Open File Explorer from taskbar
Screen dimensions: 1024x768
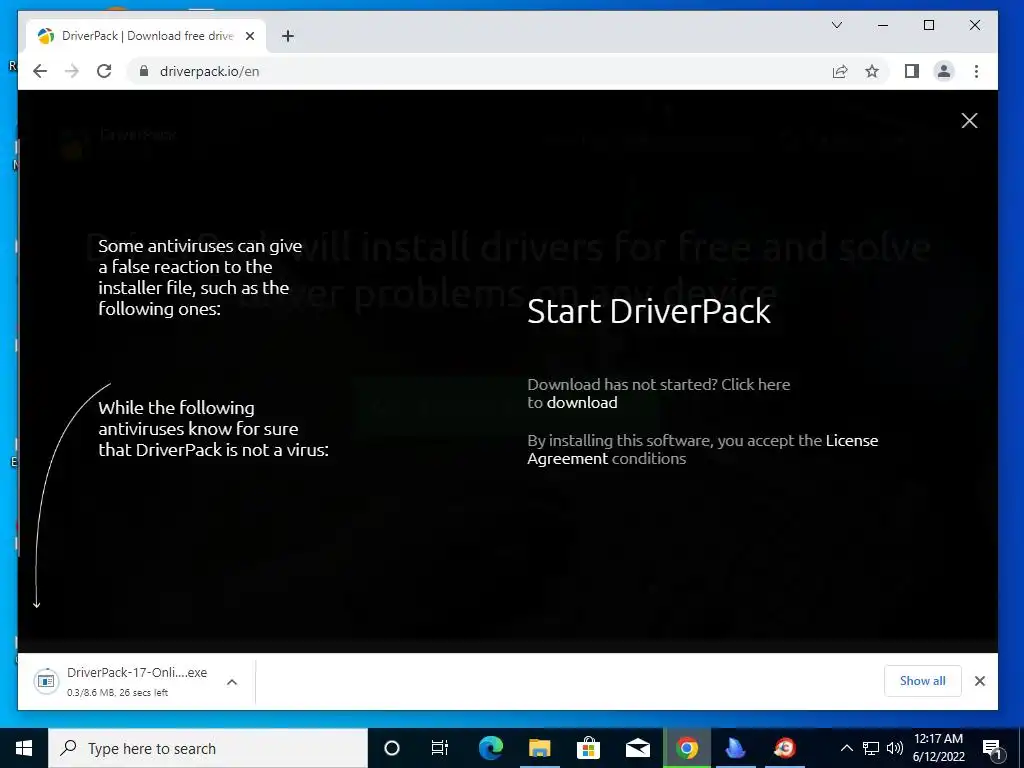tap(539, 748)
